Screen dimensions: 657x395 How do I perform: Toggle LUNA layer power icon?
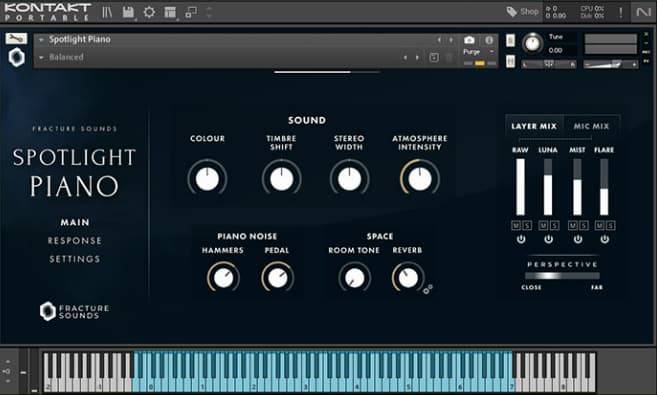548,239
